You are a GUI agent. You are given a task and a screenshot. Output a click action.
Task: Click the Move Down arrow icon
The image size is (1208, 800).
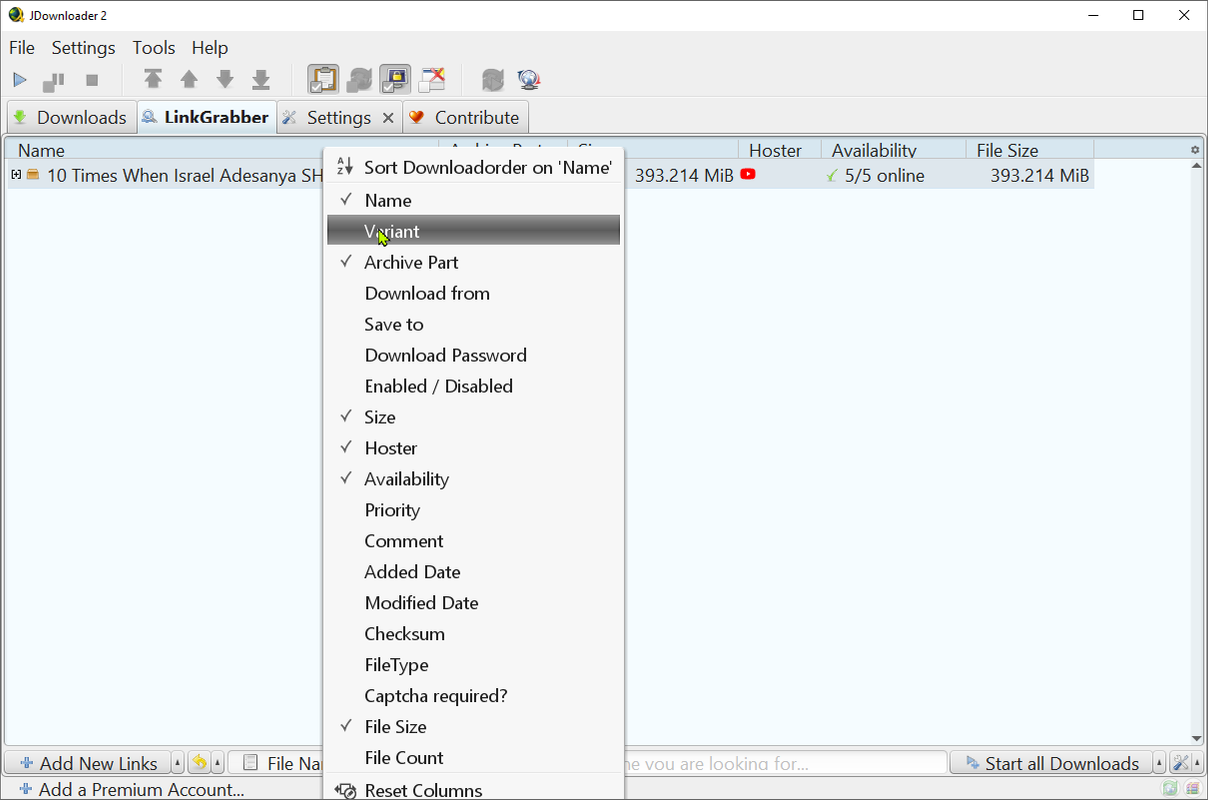coord(225,79)
